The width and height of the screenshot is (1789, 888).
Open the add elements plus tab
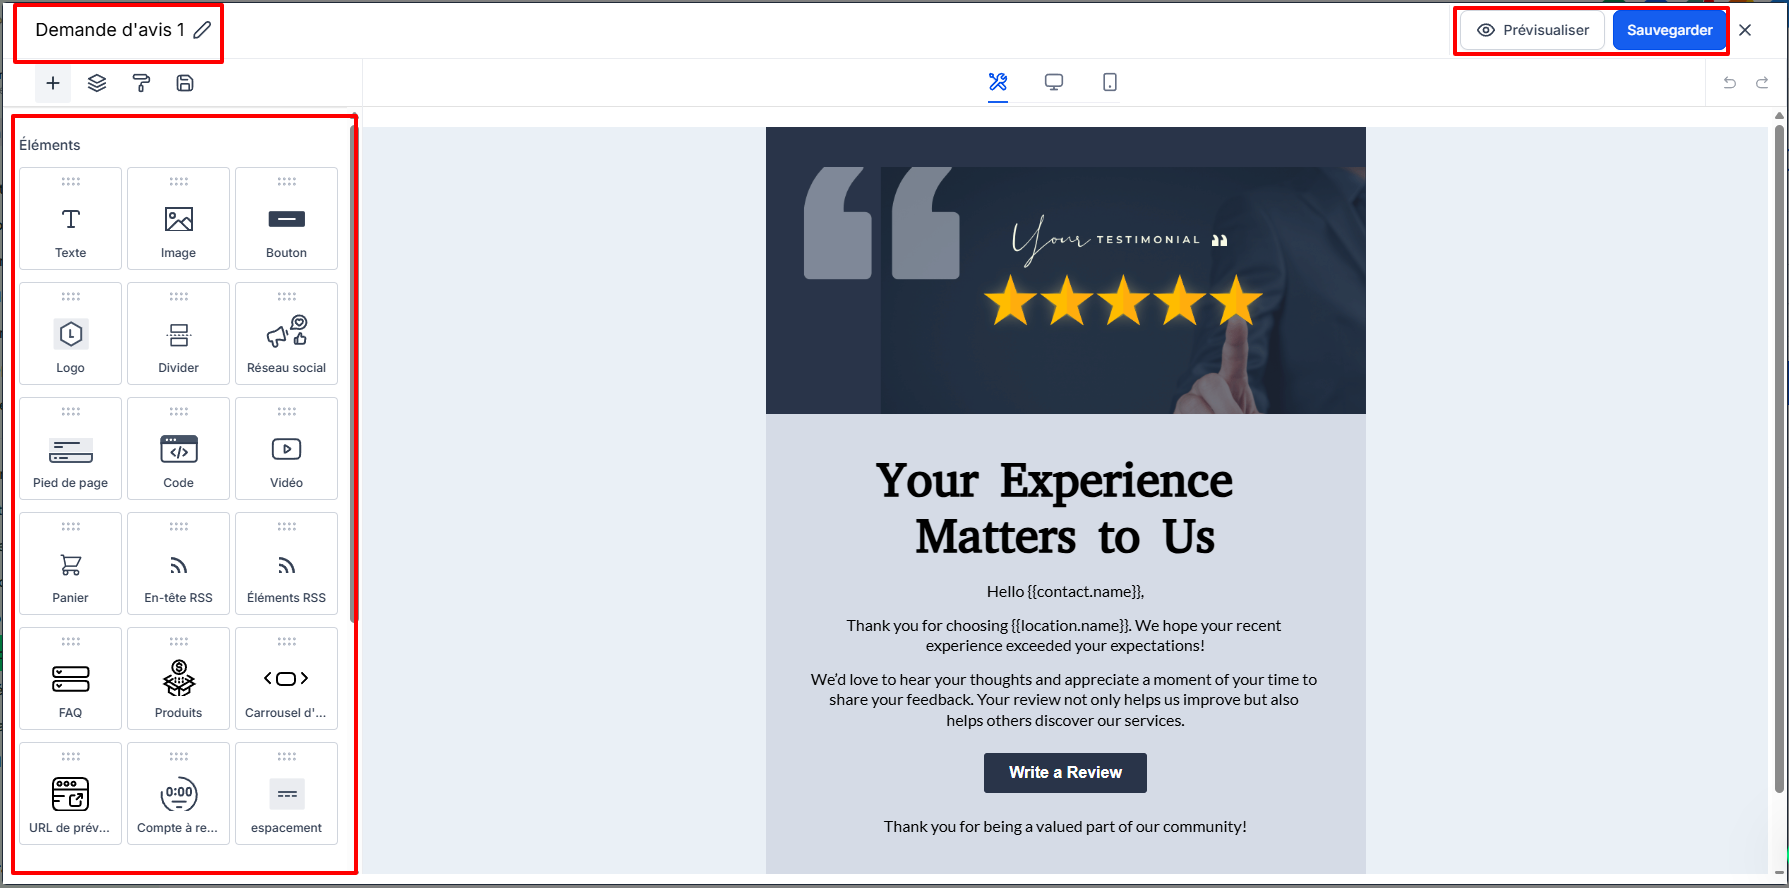pyautogui.click(x=53, y=83)
